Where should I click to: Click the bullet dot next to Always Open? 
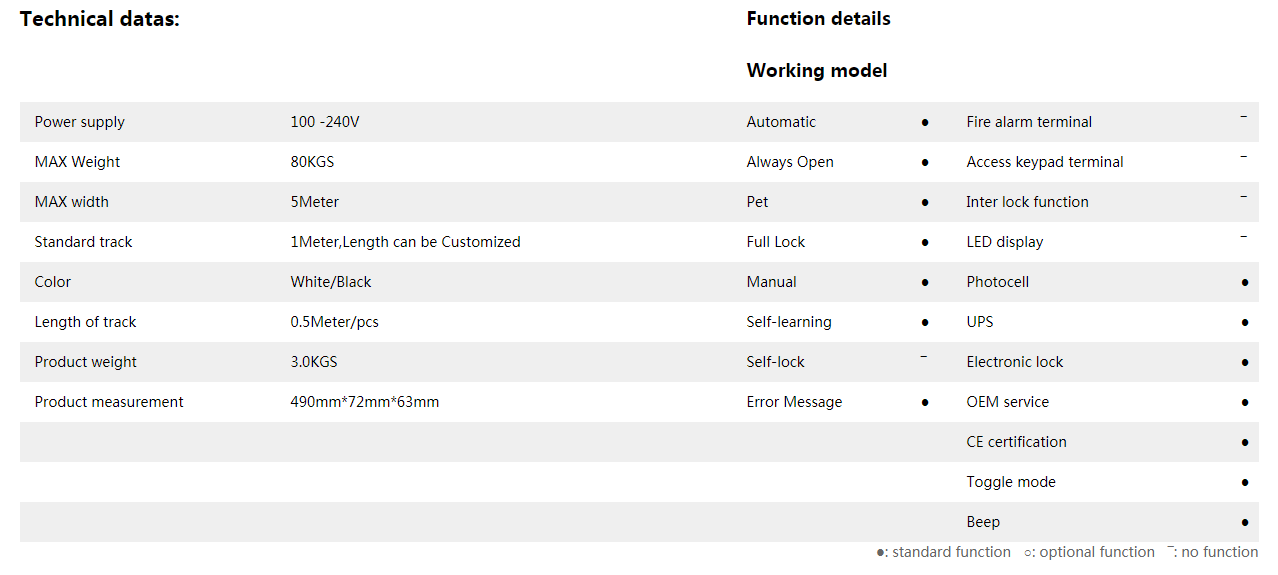(x=924, y=162)
